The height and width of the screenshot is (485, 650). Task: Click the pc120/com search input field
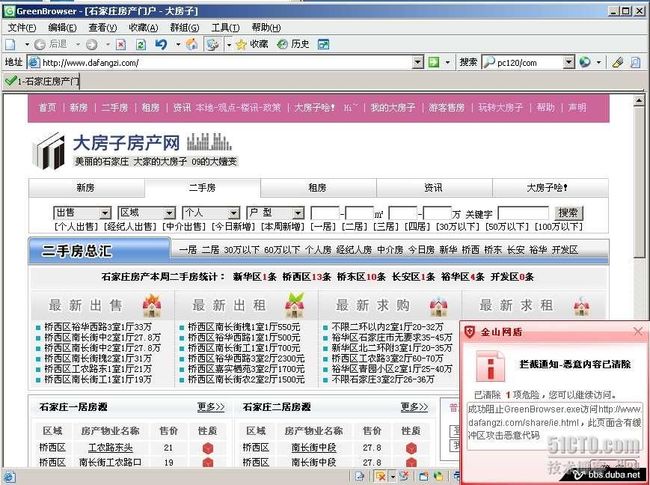530,63
